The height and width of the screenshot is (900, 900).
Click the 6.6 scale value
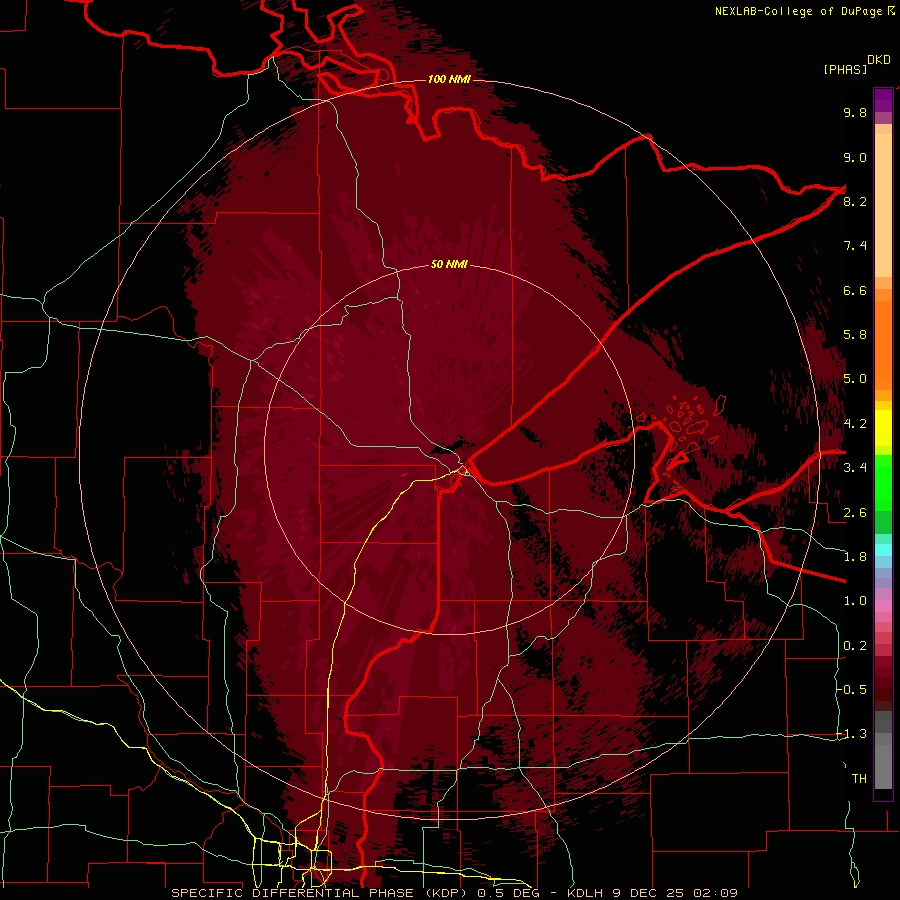click(x=855, y=291)
